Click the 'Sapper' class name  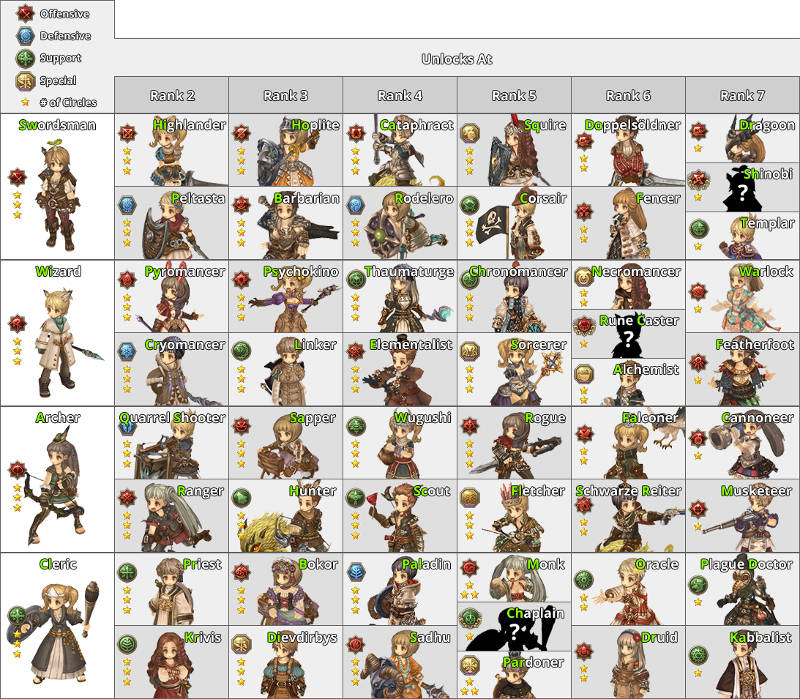coord(313,418)
